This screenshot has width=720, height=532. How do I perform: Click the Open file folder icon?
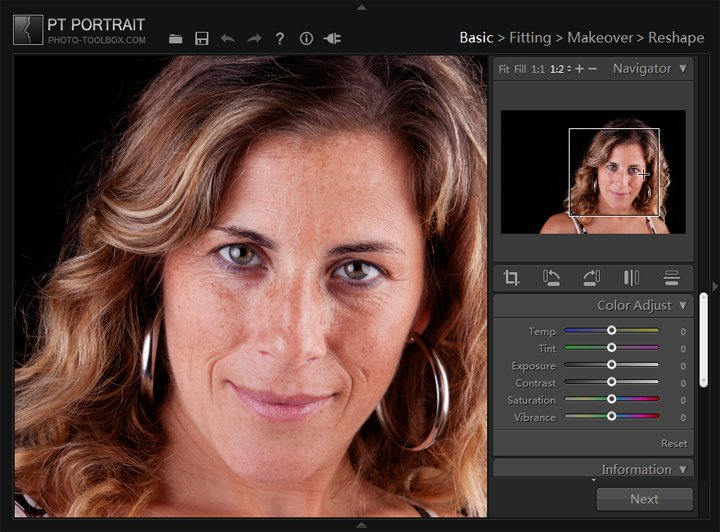point(176,38)
